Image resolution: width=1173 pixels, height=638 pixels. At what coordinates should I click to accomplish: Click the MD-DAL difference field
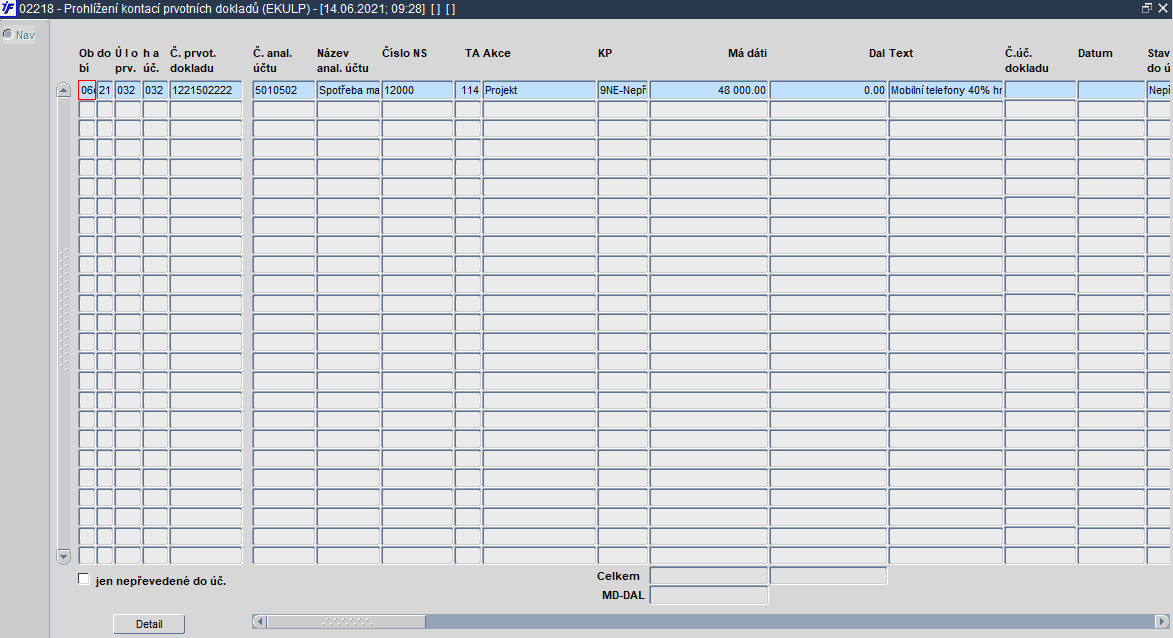pos(708,595)
